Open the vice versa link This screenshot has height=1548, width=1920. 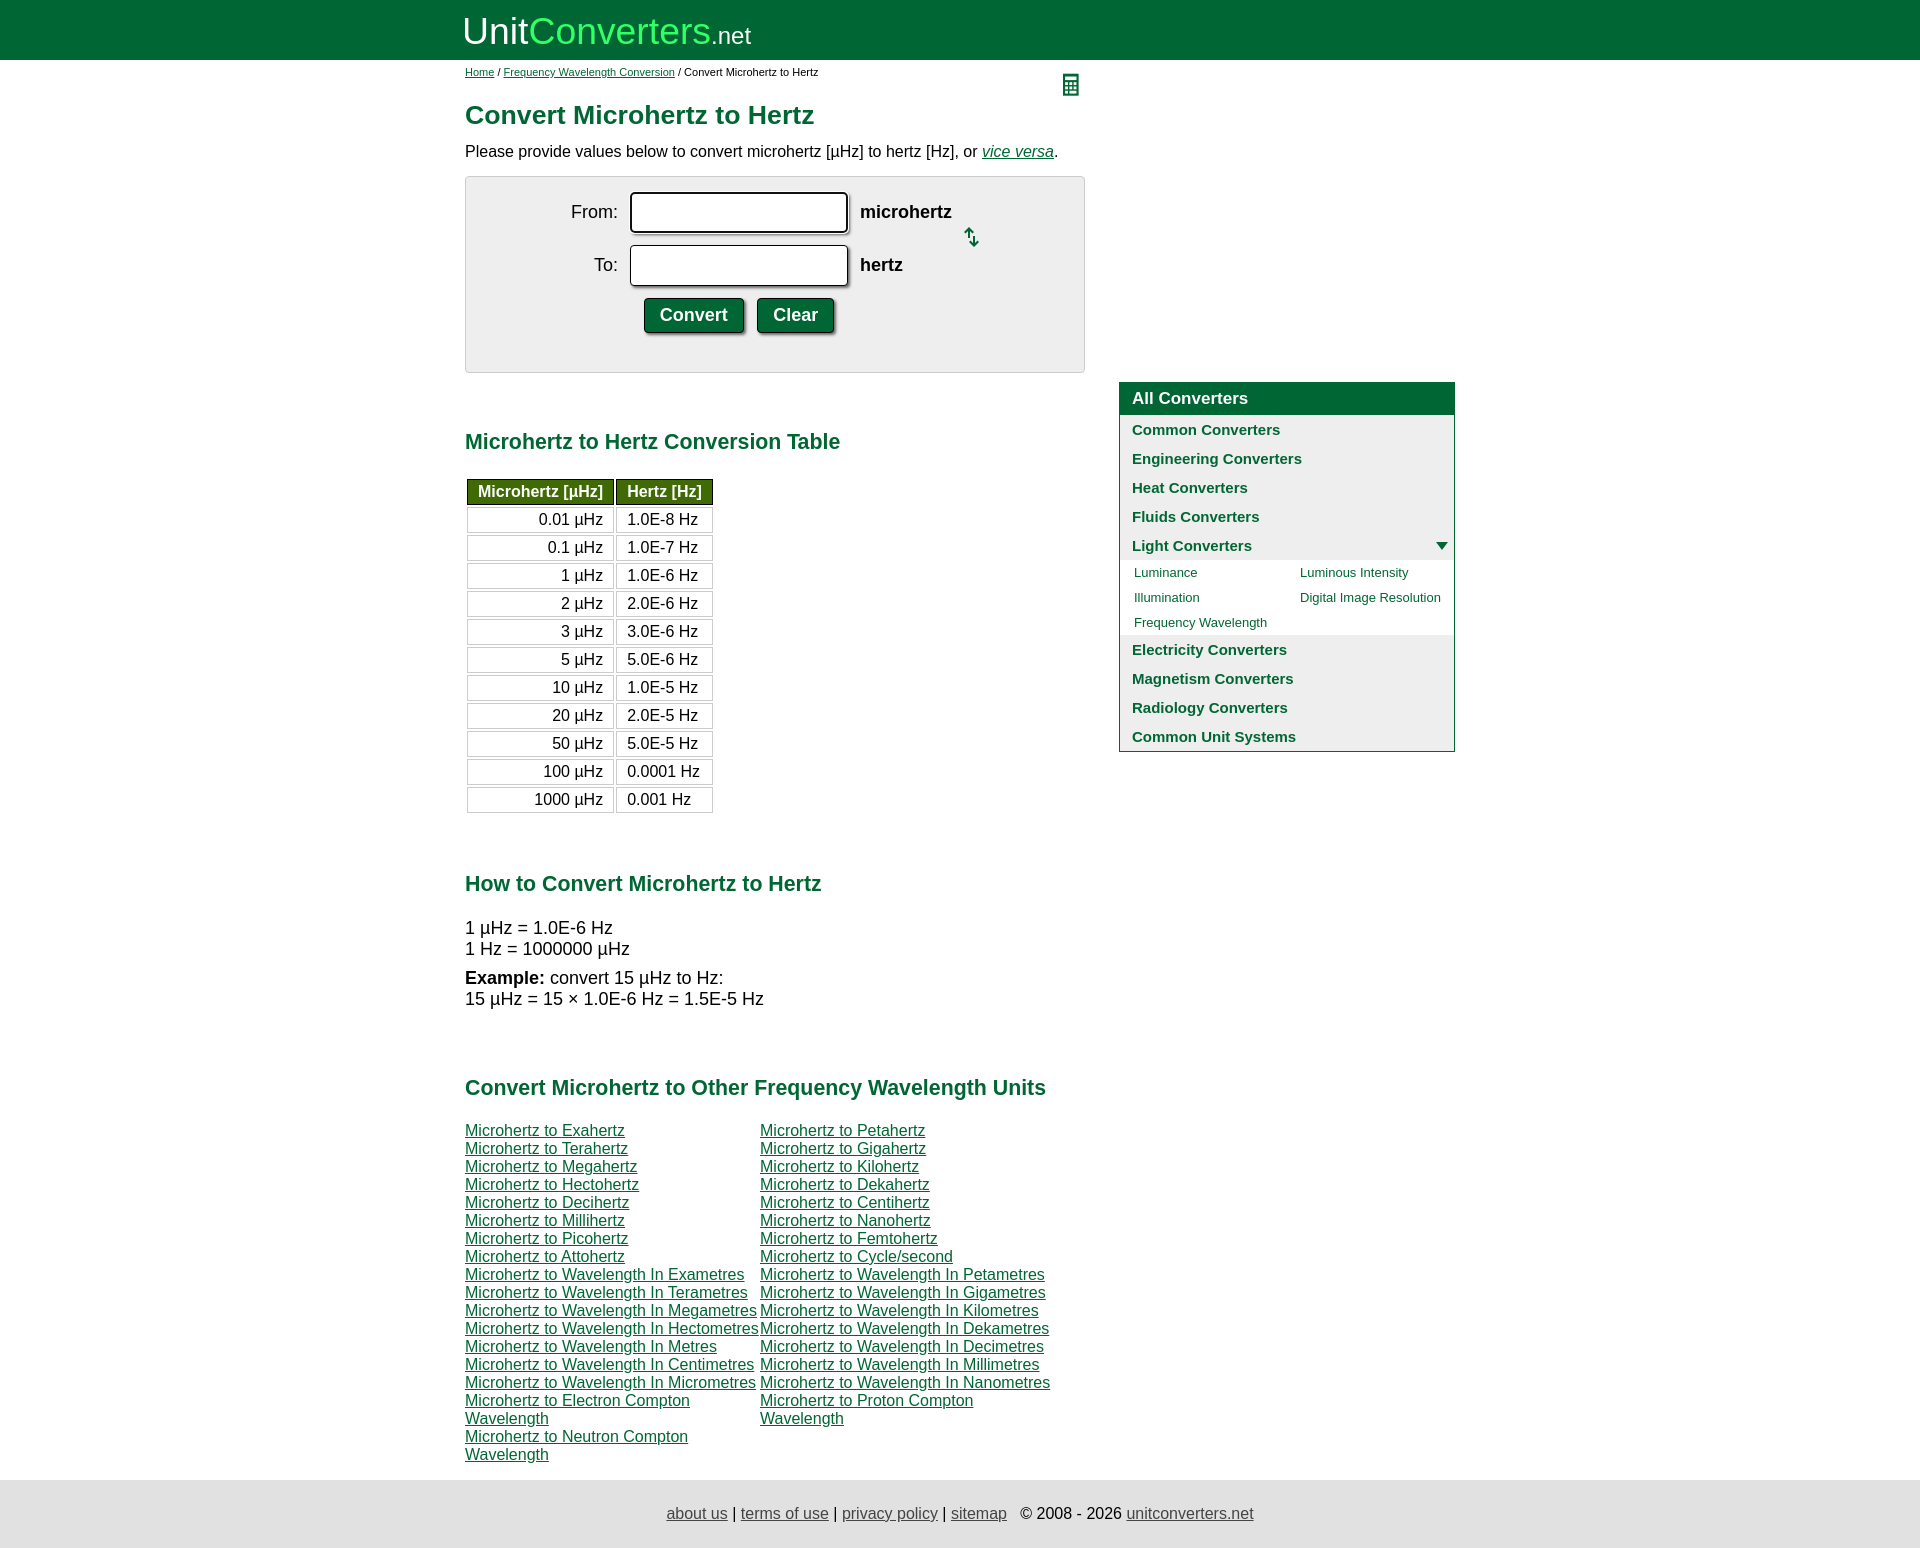1017,152
